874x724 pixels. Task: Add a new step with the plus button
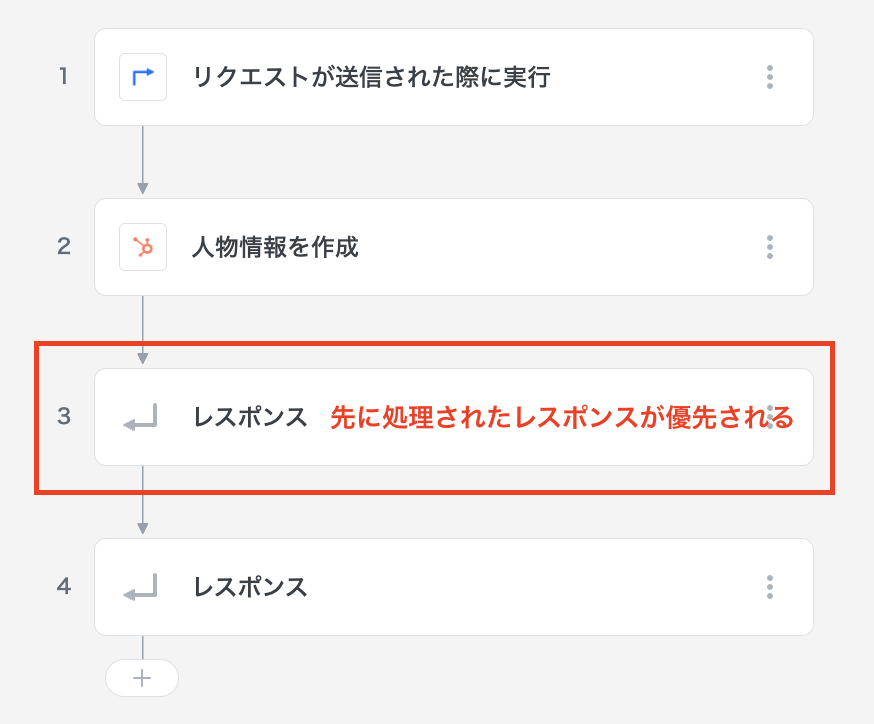point(142,678)
